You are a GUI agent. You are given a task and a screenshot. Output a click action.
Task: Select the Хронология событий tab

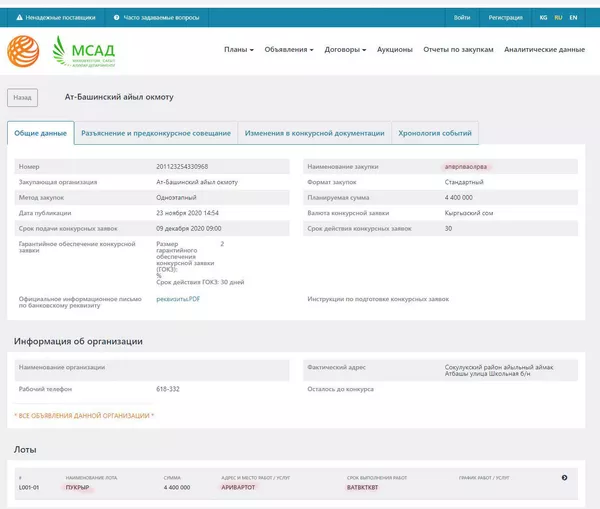(435, 133)
